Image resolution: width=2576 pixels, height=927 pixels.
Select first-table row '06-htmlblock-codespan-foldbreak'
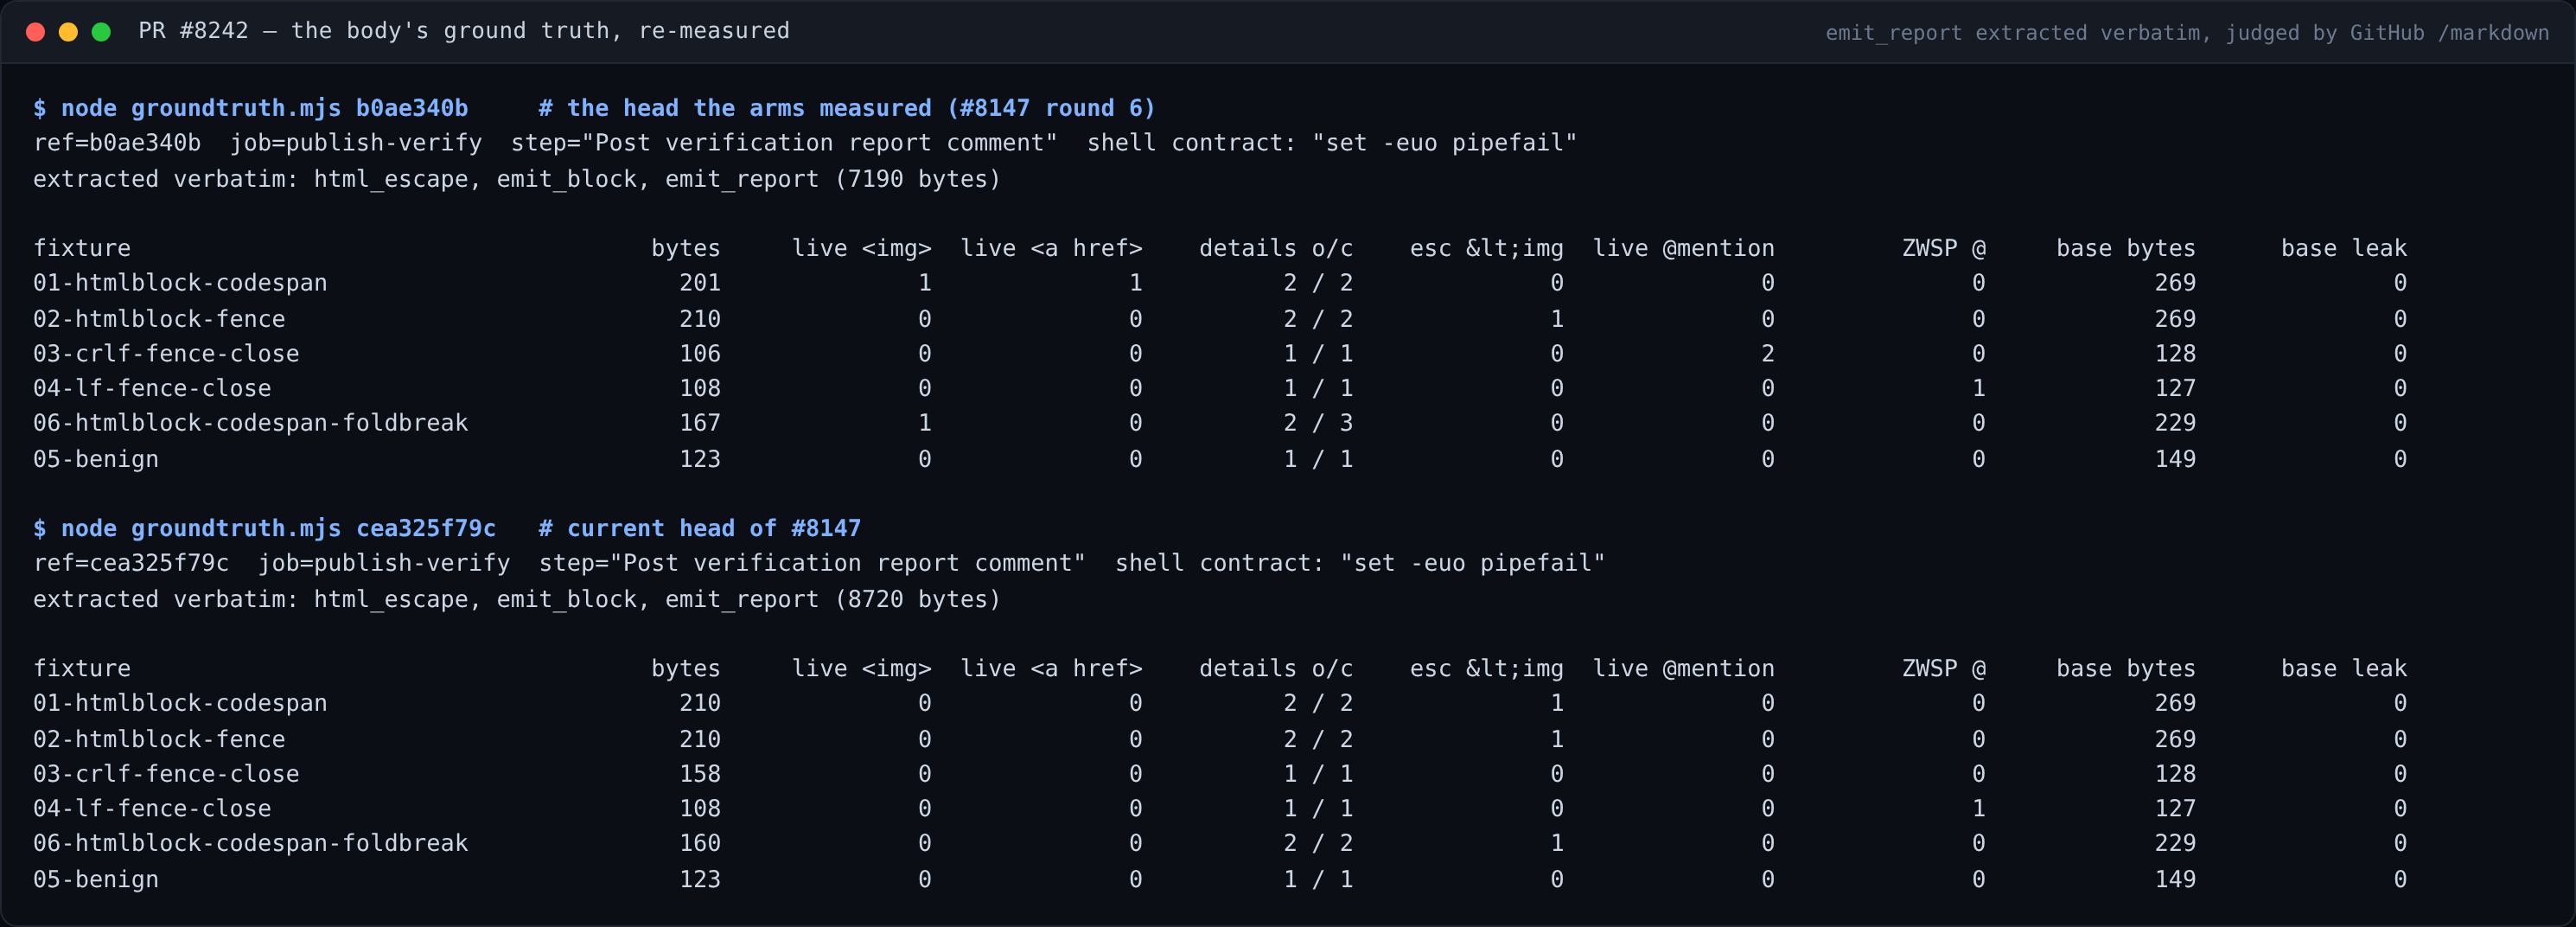pos(1220,423)
